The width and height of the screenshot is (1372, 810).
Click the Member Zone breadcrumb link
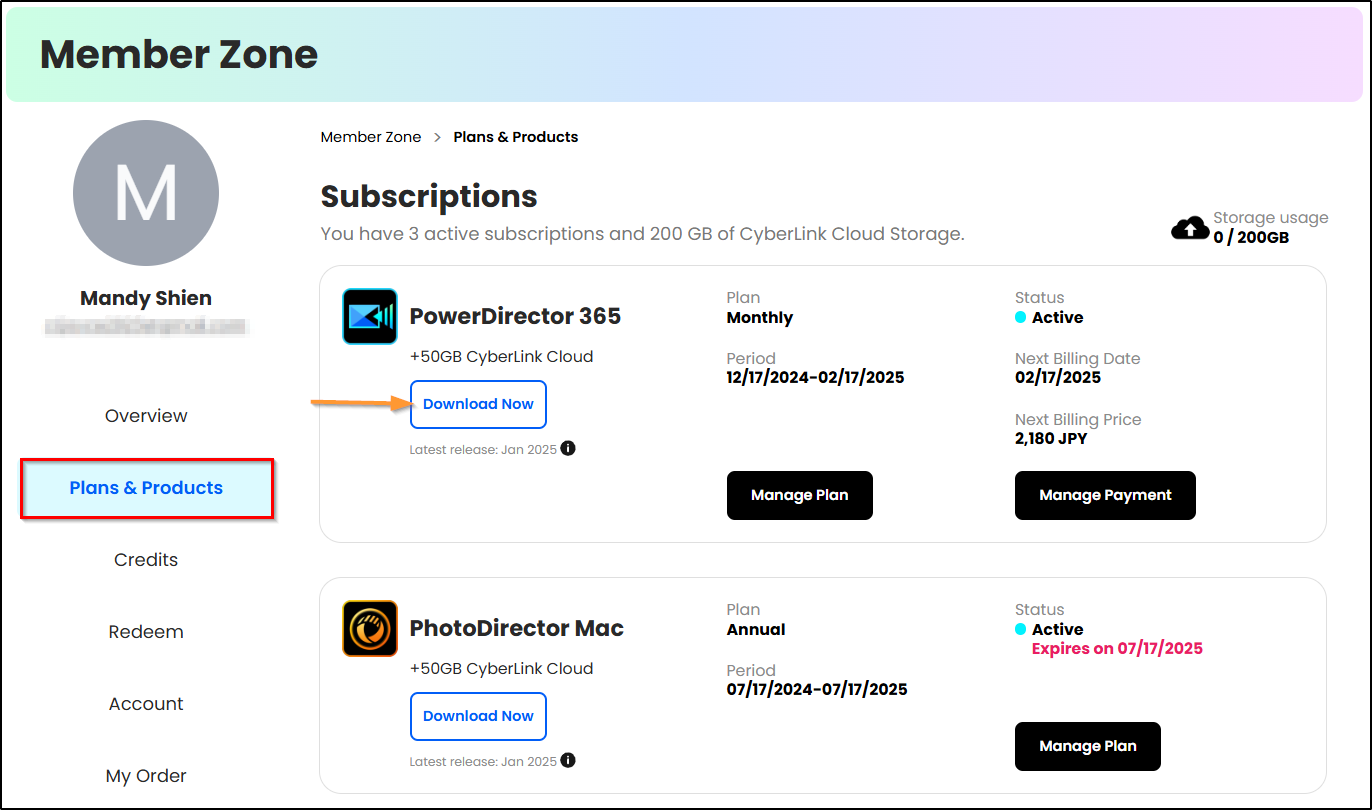(x=371, y=137)
